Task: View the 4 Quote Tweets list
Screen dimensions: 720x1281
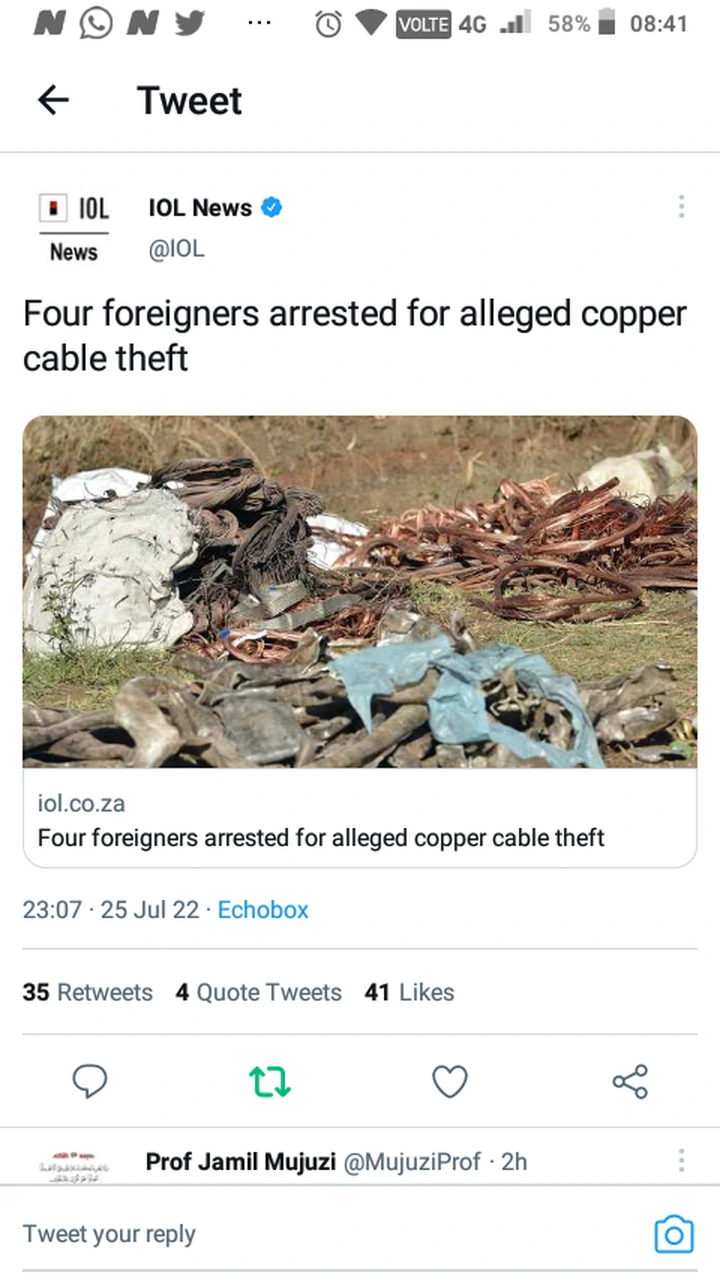Action: (x=258, y=992)
